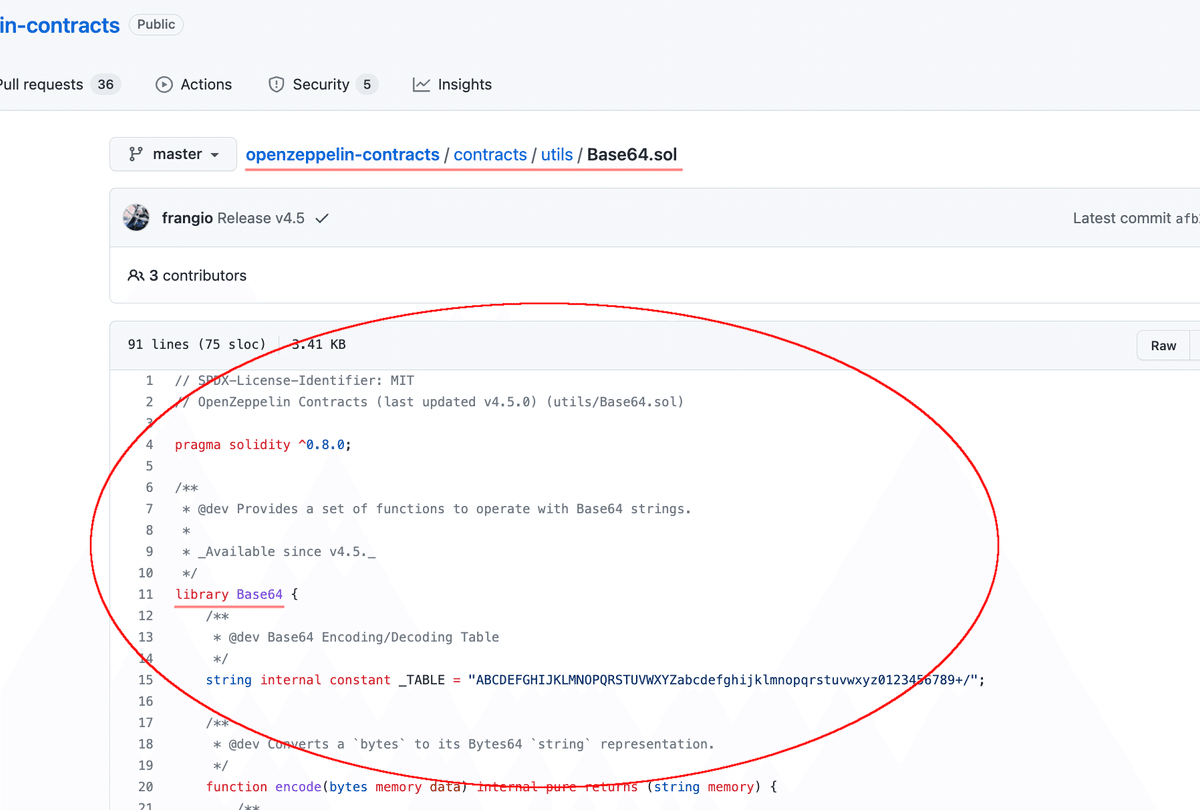Click the 'Base64 Encoding/Decoding Table' comment
The width and height of the screenshot is (1200, 810).
click(356, 637)
